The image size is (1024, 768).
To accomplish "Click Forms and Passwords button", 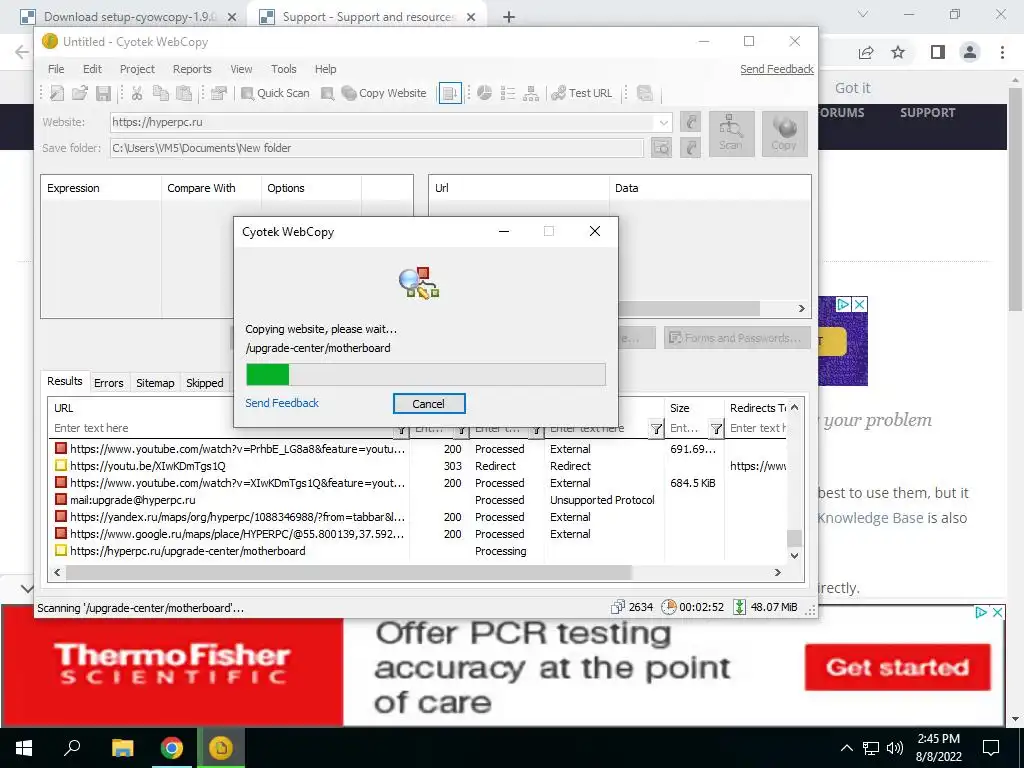I will coord(737,338).
